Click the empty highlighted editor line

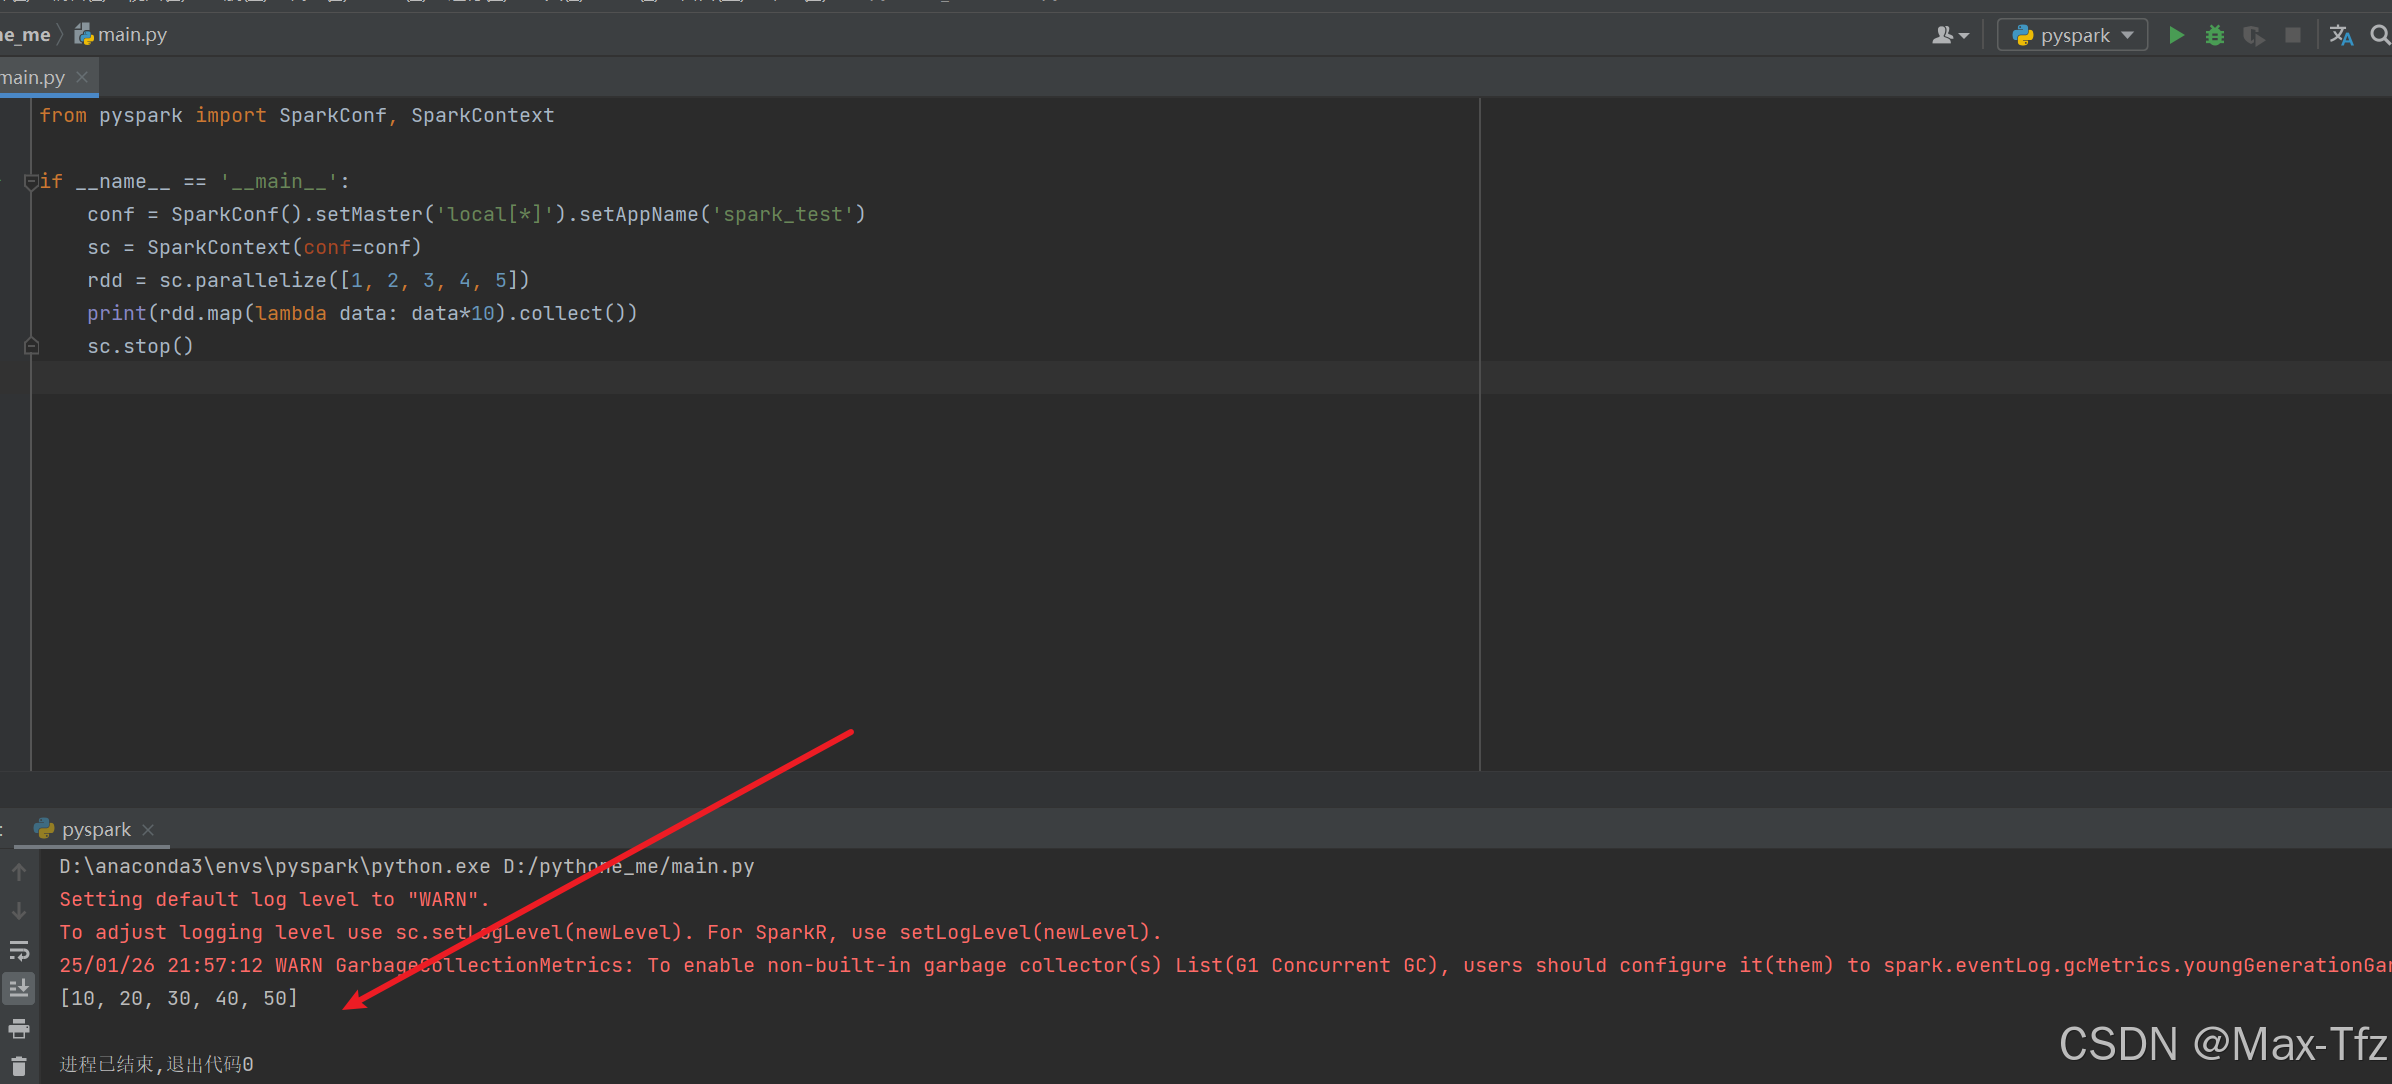point(700,378)
